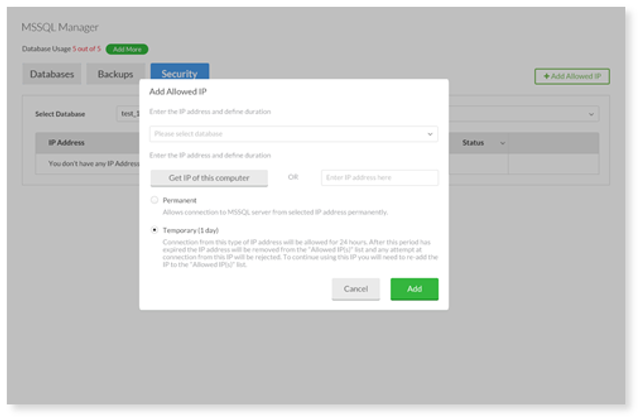This screenshot has width=640, height=419.
Task: Click the 'Add Allowed IP' dialog title
Action: (x=178, y=91)
